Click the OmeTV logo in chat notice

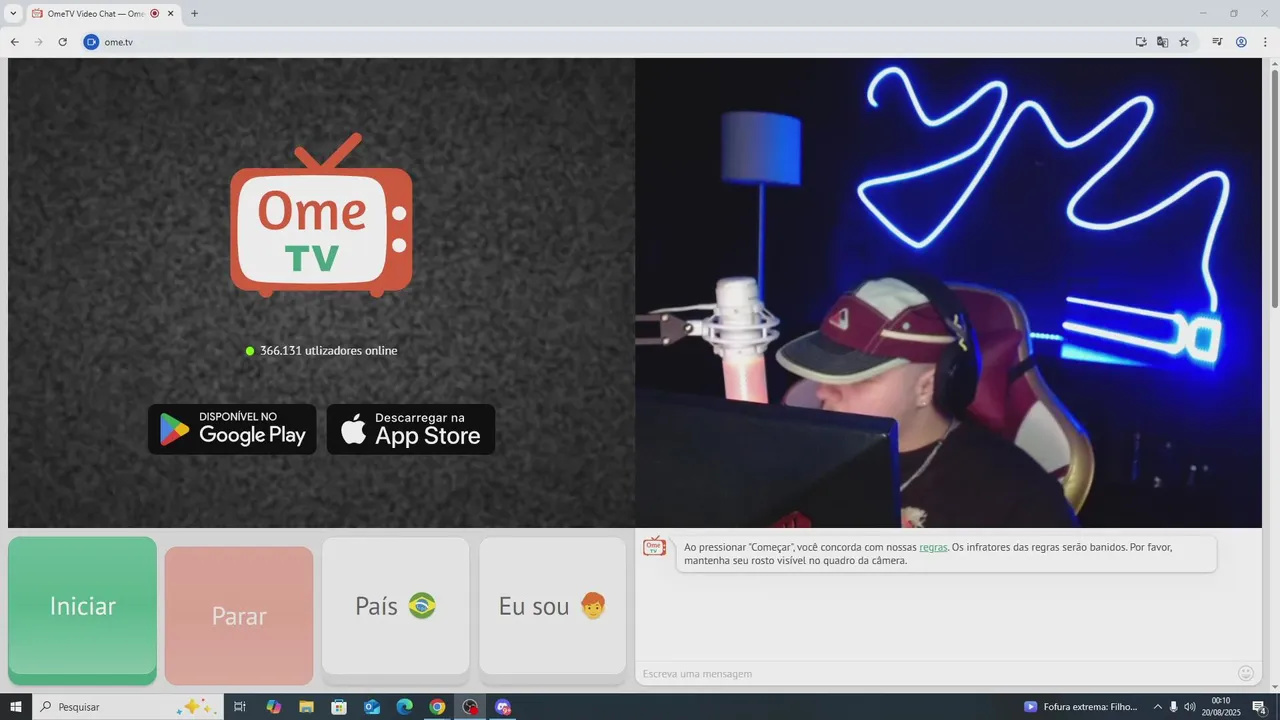click(x=654, y=546)
